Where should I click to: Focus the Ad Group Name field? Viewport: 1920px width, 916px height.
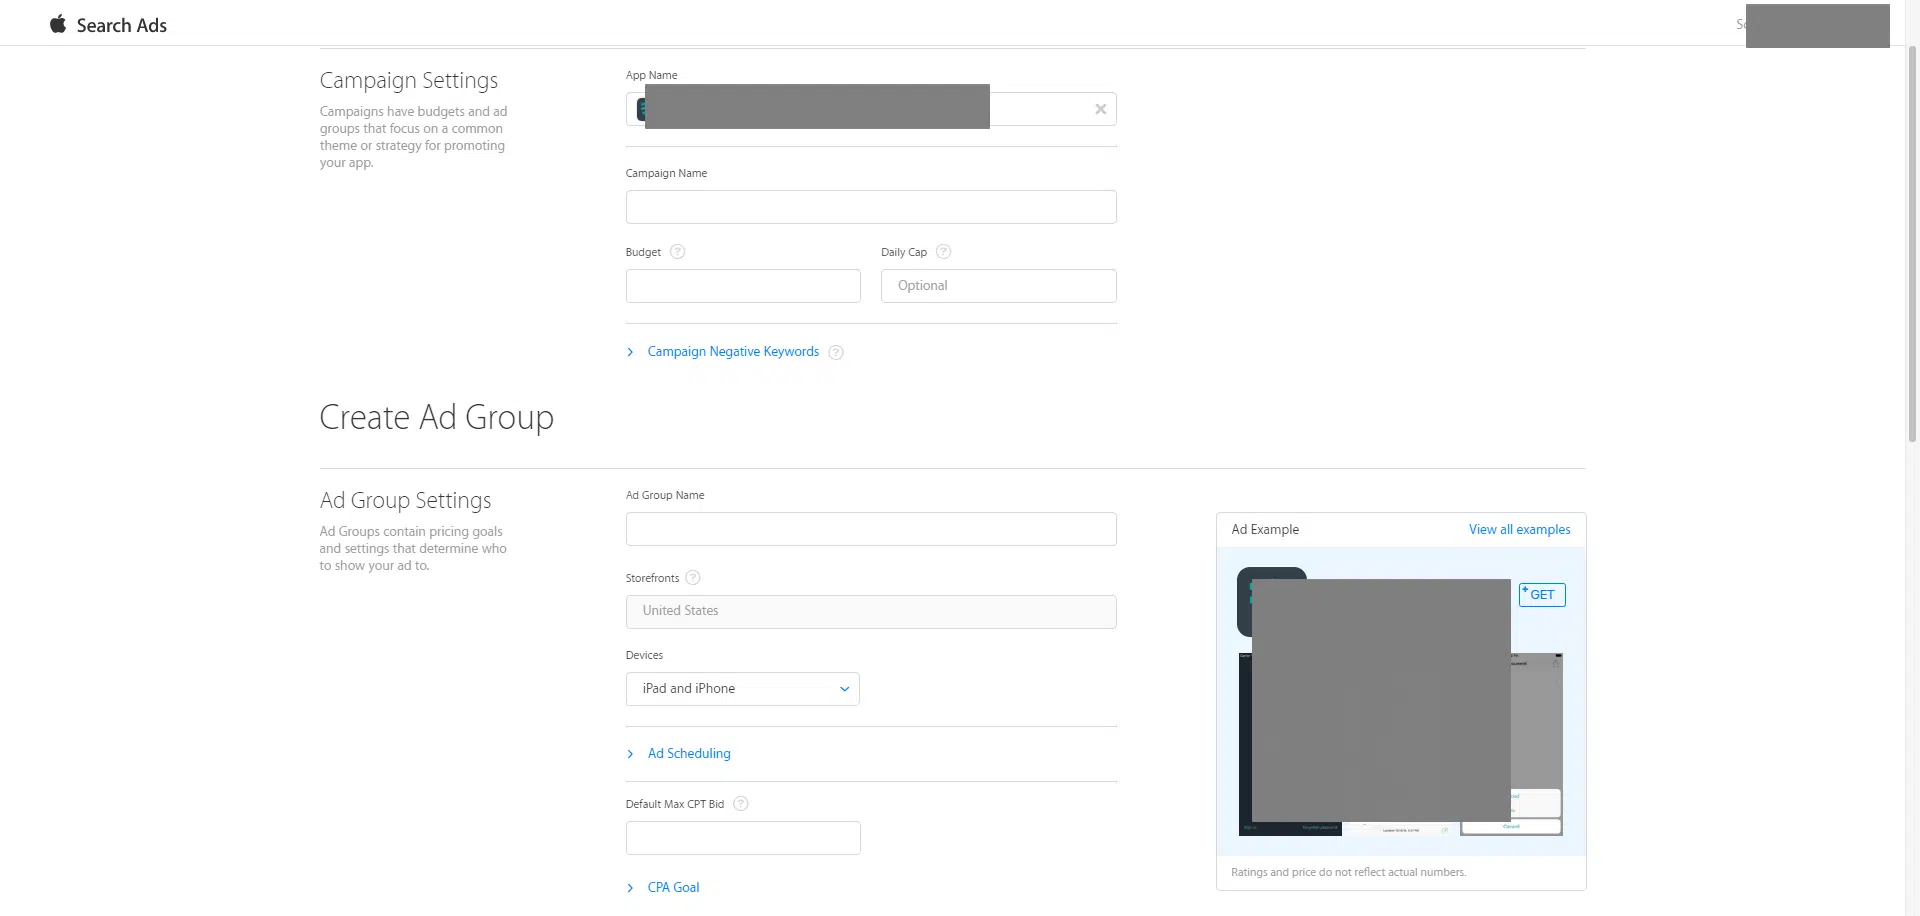coord(870,529)
